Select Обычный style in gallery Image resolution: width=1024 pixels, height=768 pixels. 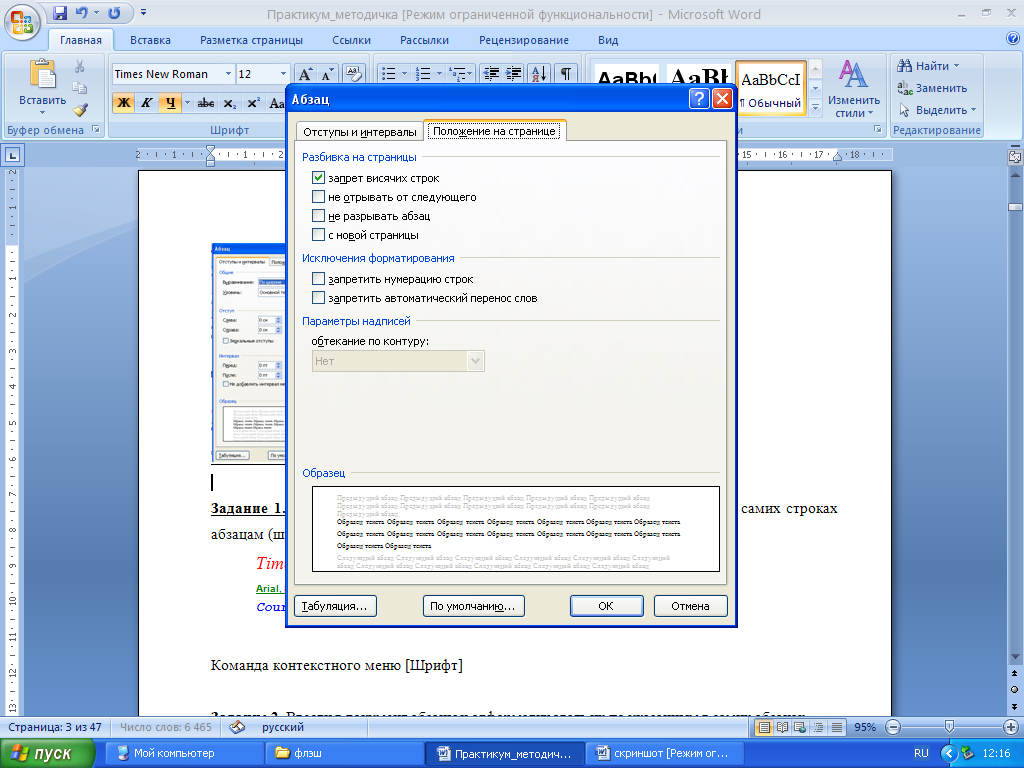click(771, 89)
